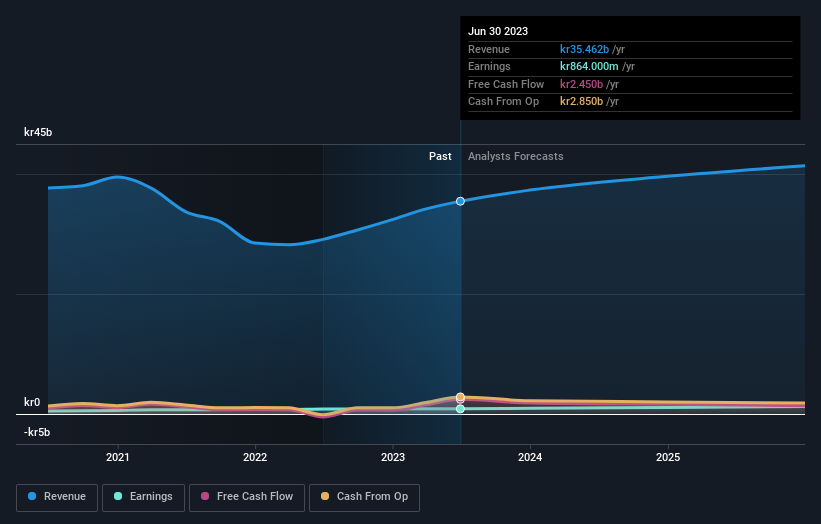Click the kr2.850b cash from op value
Screen dimensions: 821x524
581,102
